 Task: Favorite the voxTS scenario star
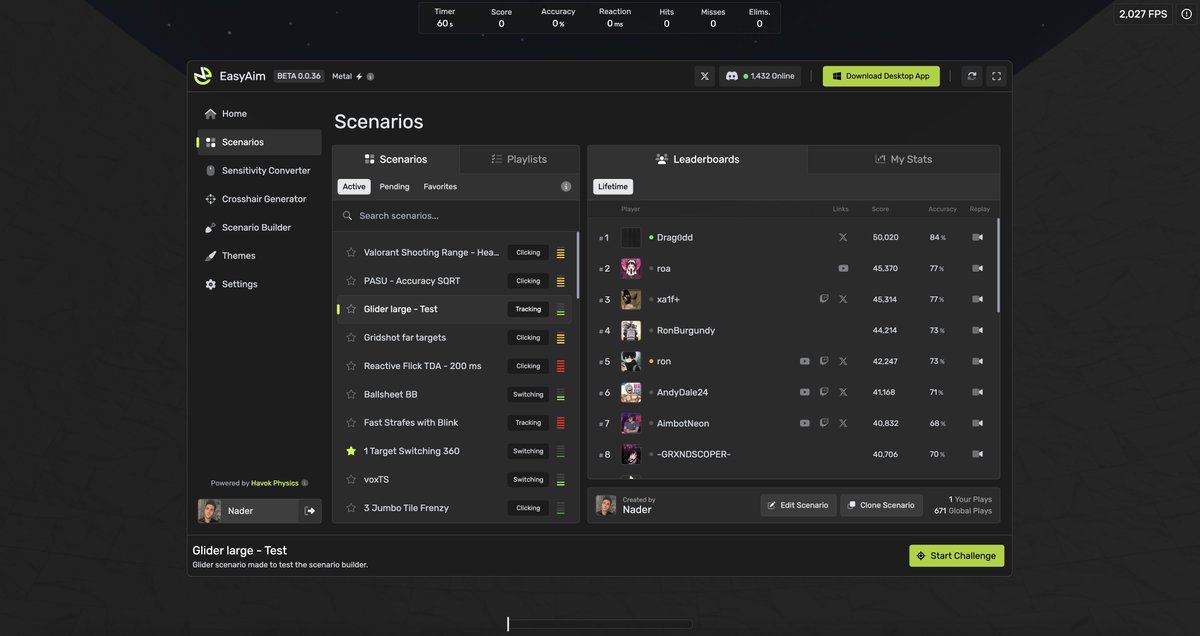tap(351, 479)
